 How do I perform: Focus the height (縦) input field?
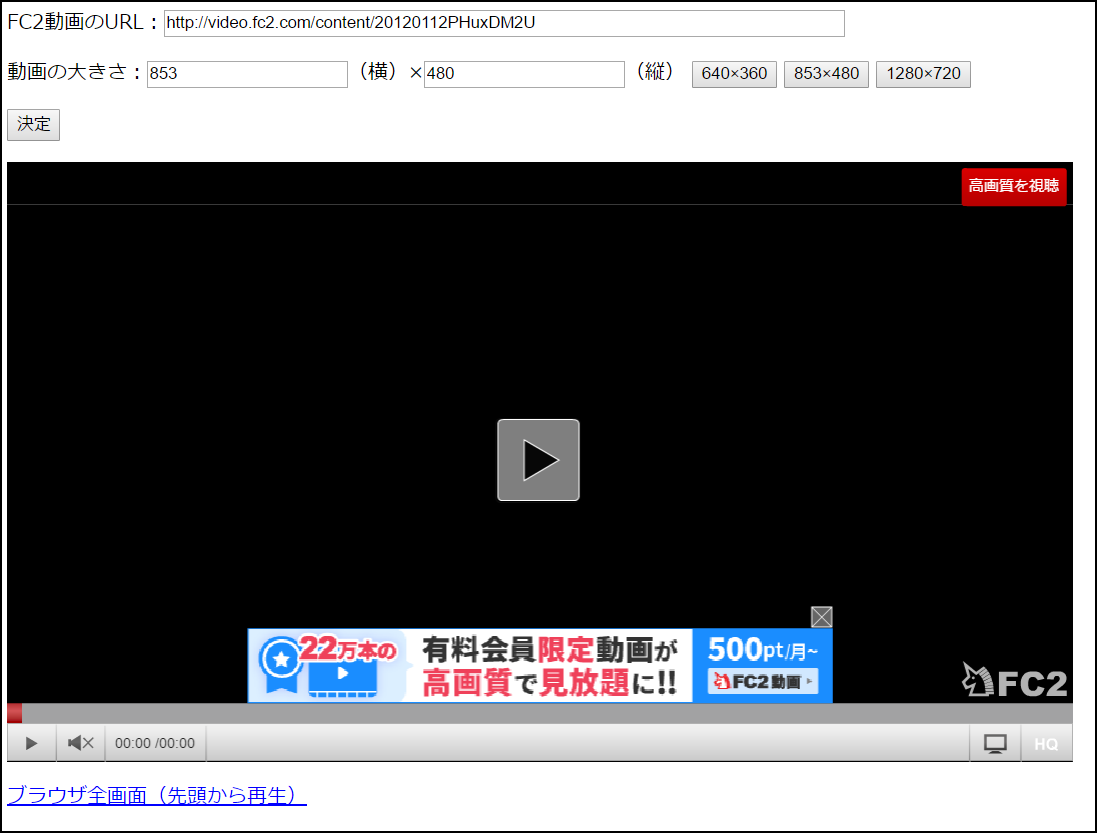pos(524,74)
